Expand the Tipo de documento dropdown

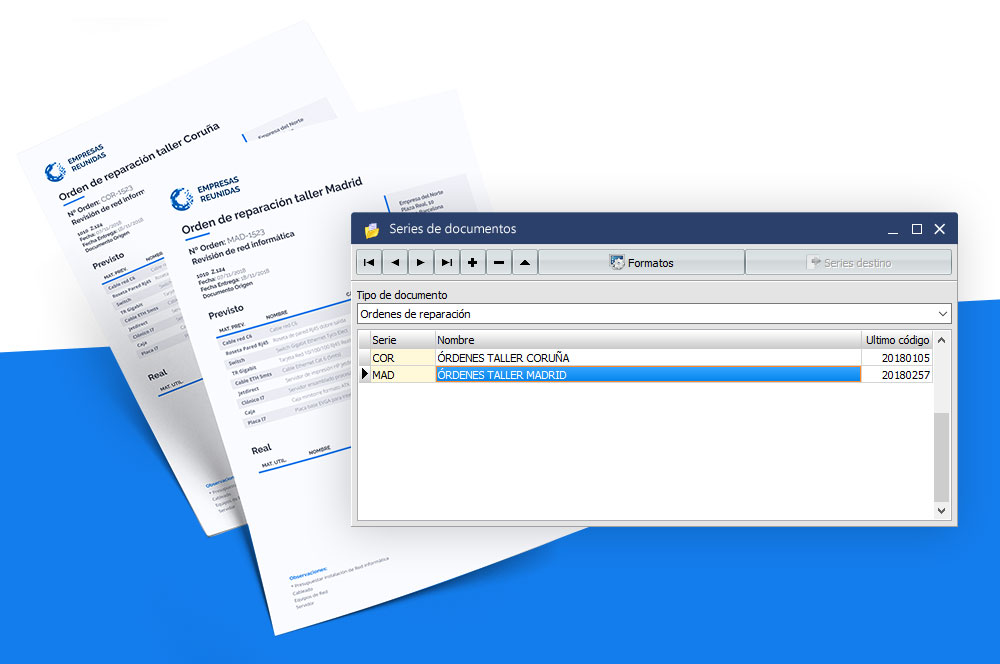[x=942, y=314]
